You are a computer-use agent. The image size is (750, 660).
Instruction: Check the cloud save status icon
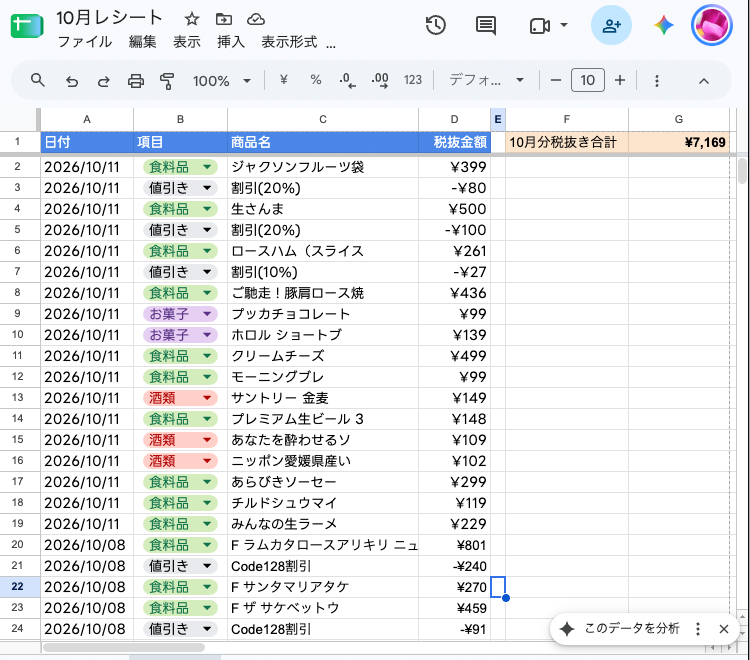click(x=256, y=19)
